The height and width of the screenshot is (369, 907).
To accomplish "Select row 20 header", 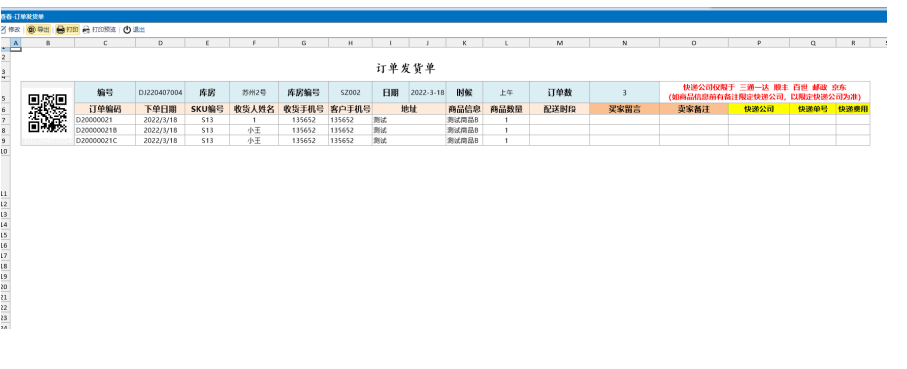I will click(5, 287).
